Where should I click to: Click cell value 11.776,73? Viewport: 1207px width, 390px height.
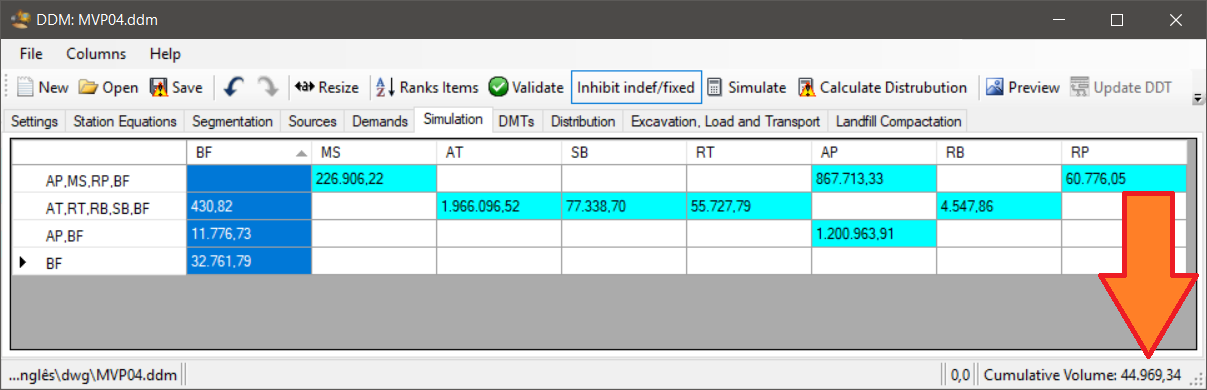pyautogui.click(x=249, y=234)
